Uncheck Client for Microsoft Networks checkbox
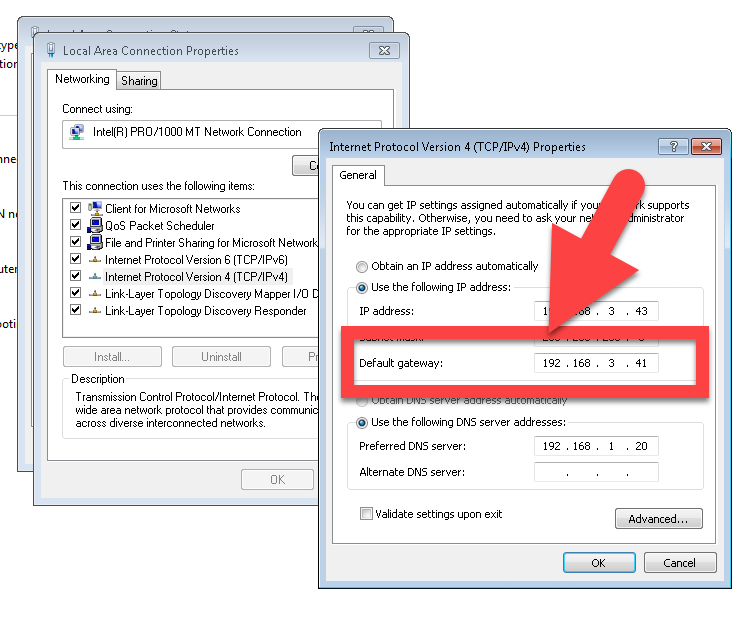Screen dimensions: 750x628 point(75,209)
